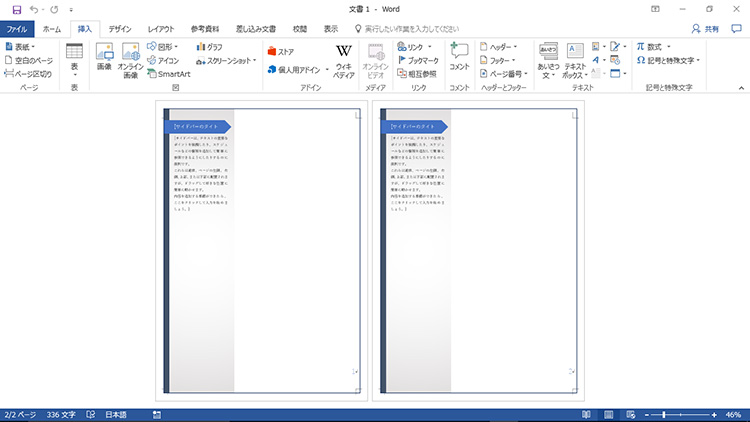The height and width of the screenshot is (422, 750).
Task: Switch to the デザイン ribbon tab
Action: coord(119,29)
